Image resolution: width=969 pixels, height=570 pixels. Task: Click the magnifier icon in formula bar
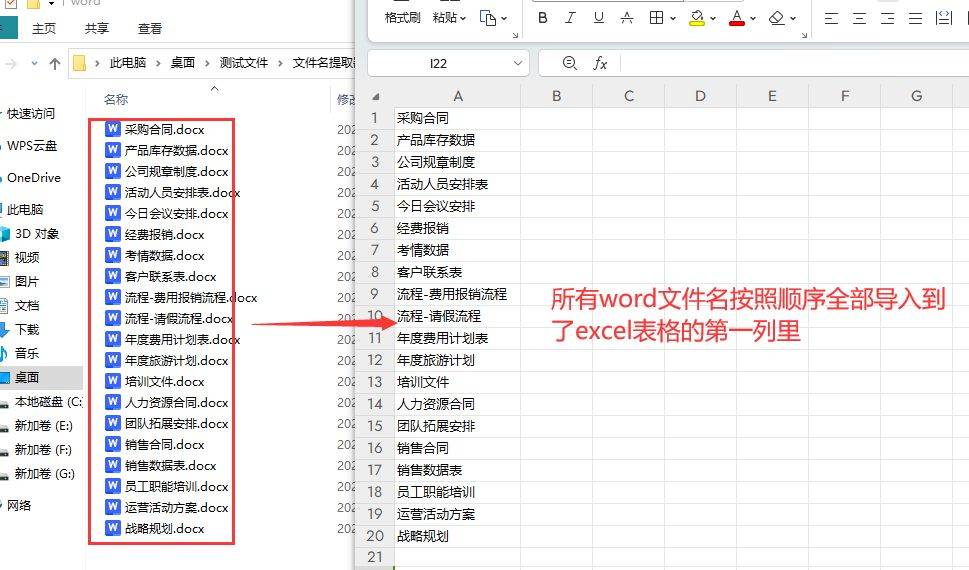tap(570, 63)
